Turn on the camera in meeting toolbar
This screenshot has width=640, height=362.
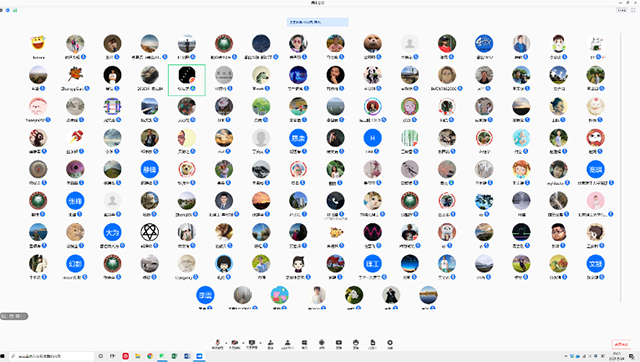point(234,344)
